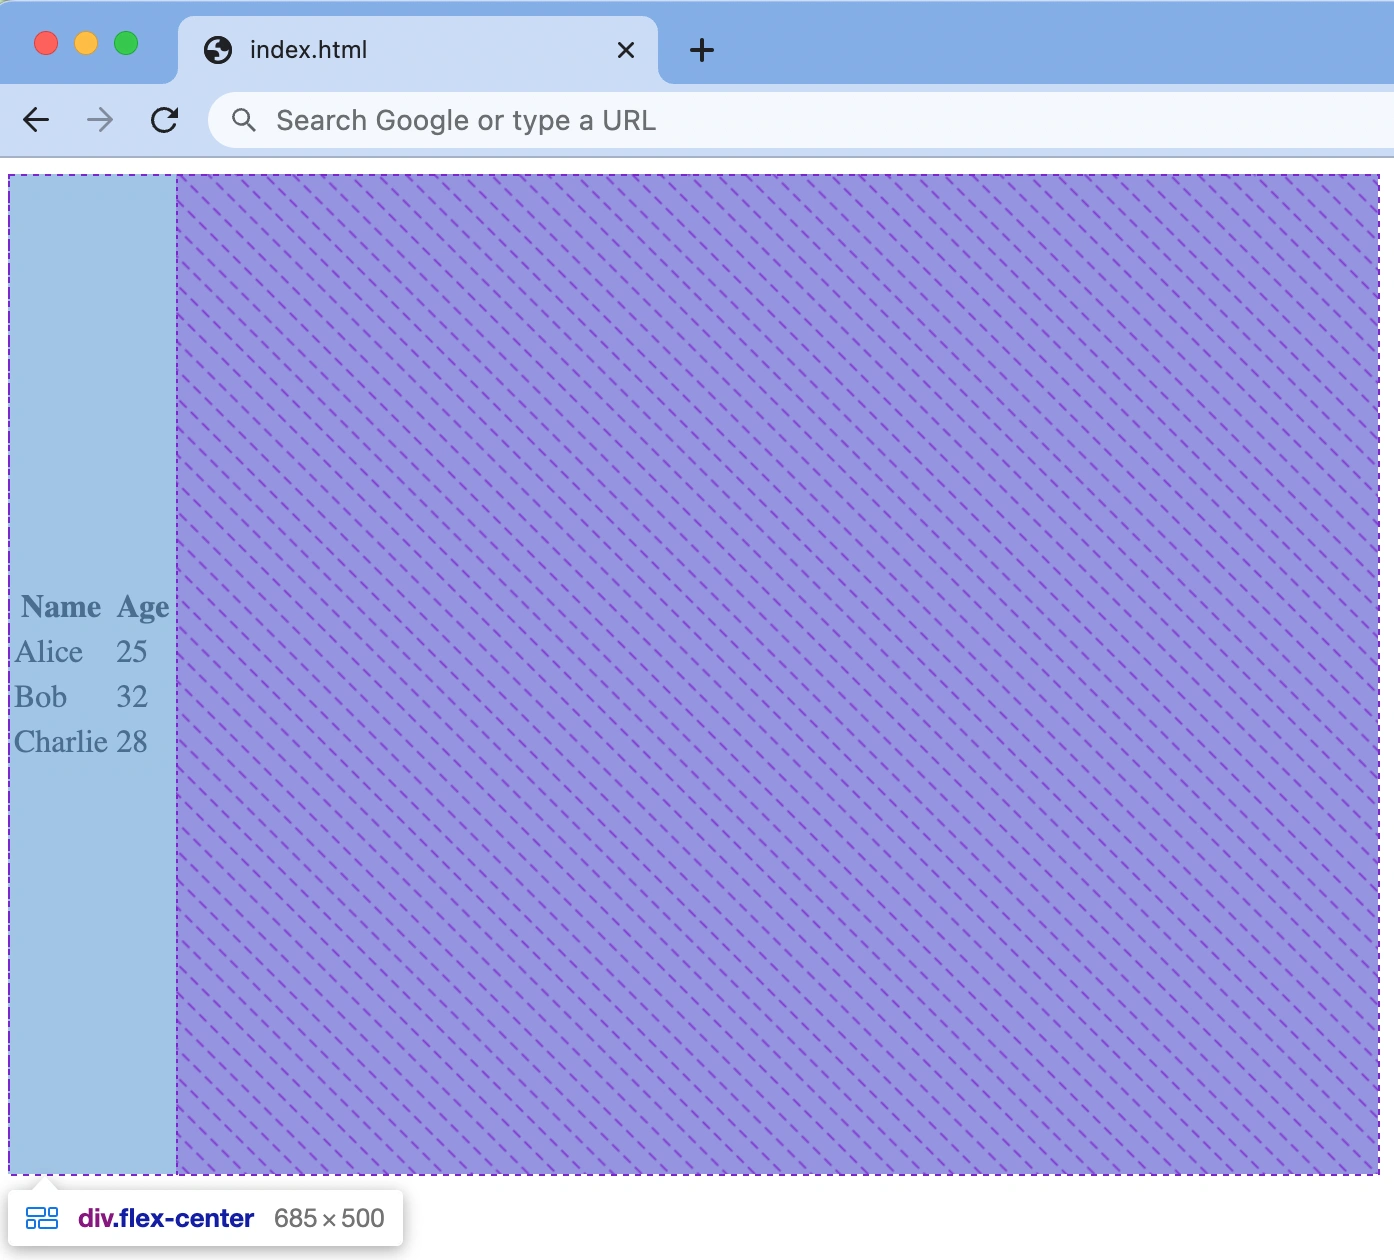This screenshot has height=1260, width=1394.
Task: Click the Age column header
Action: pos(141,606)
